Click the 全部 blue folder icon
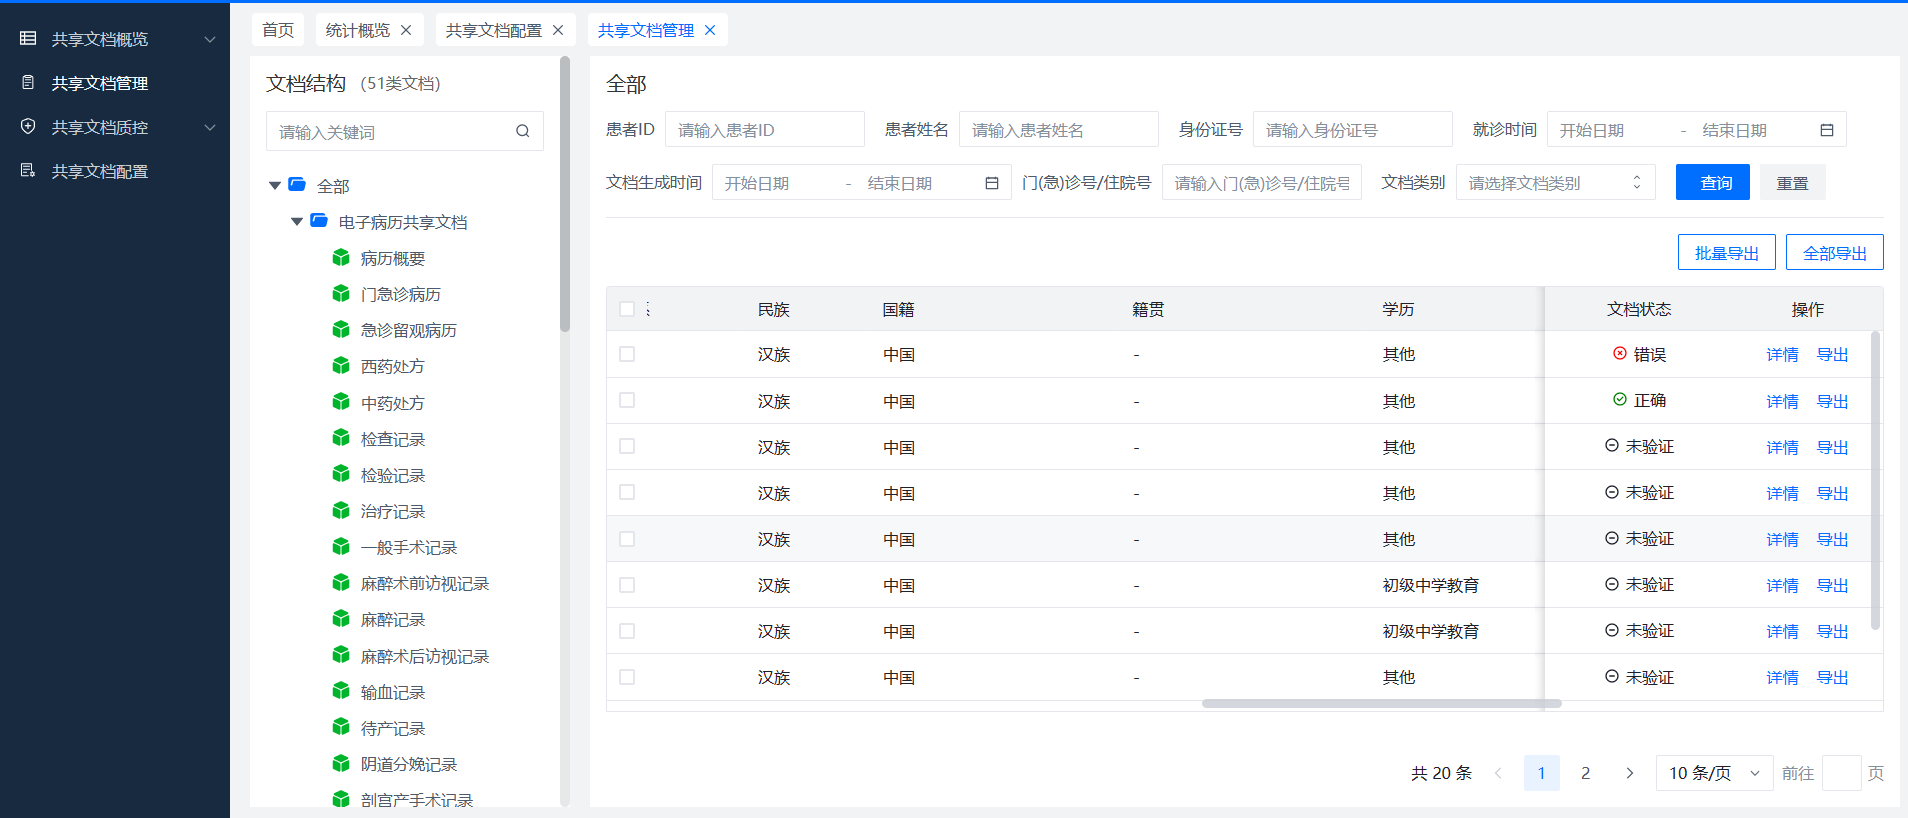This screenshot has width=1908, height=818. click(x=297, y=185)
